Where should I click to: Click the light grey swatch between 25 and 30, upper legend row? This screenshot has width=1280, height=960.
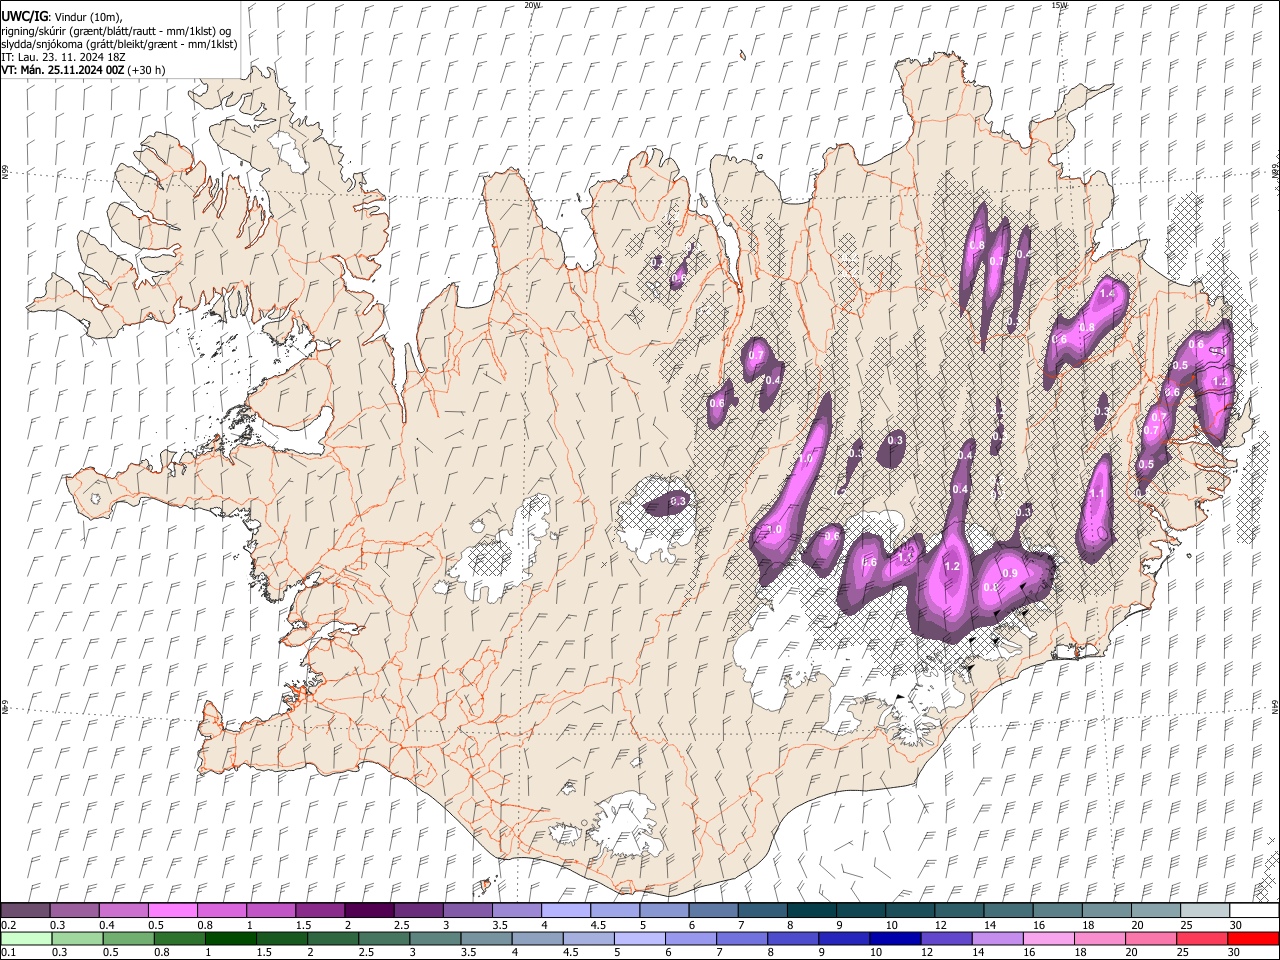coord(1204,911)
